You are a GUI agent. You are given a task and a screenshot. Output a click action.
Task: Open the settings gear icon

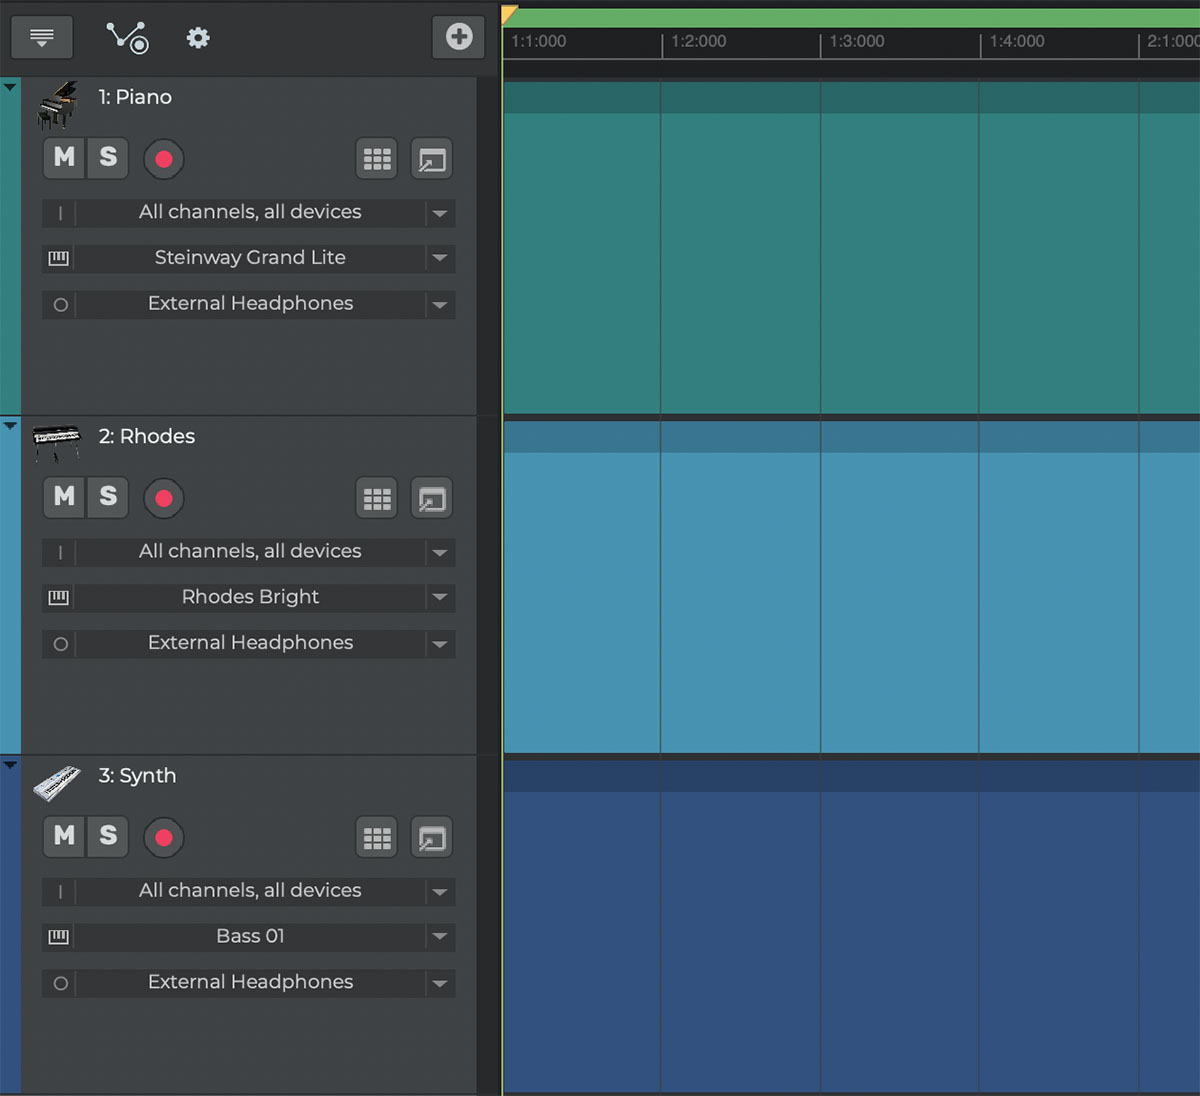click(x=198, y=38)
